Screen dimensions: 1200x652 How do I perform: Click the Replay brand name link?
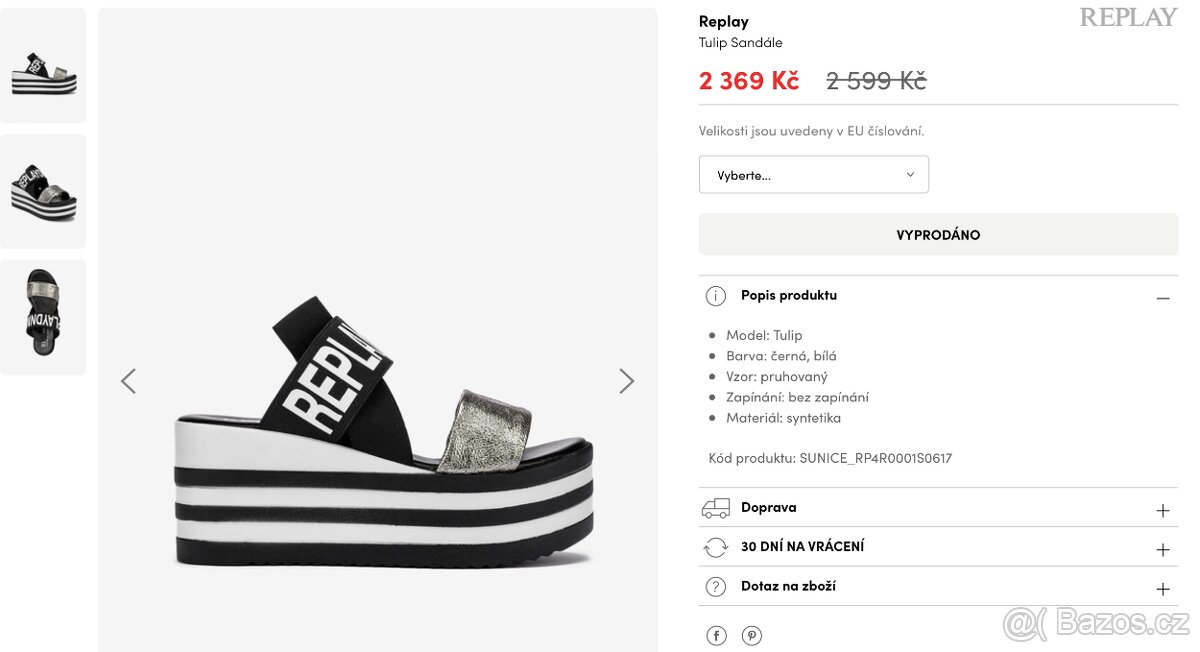[723, 21]
